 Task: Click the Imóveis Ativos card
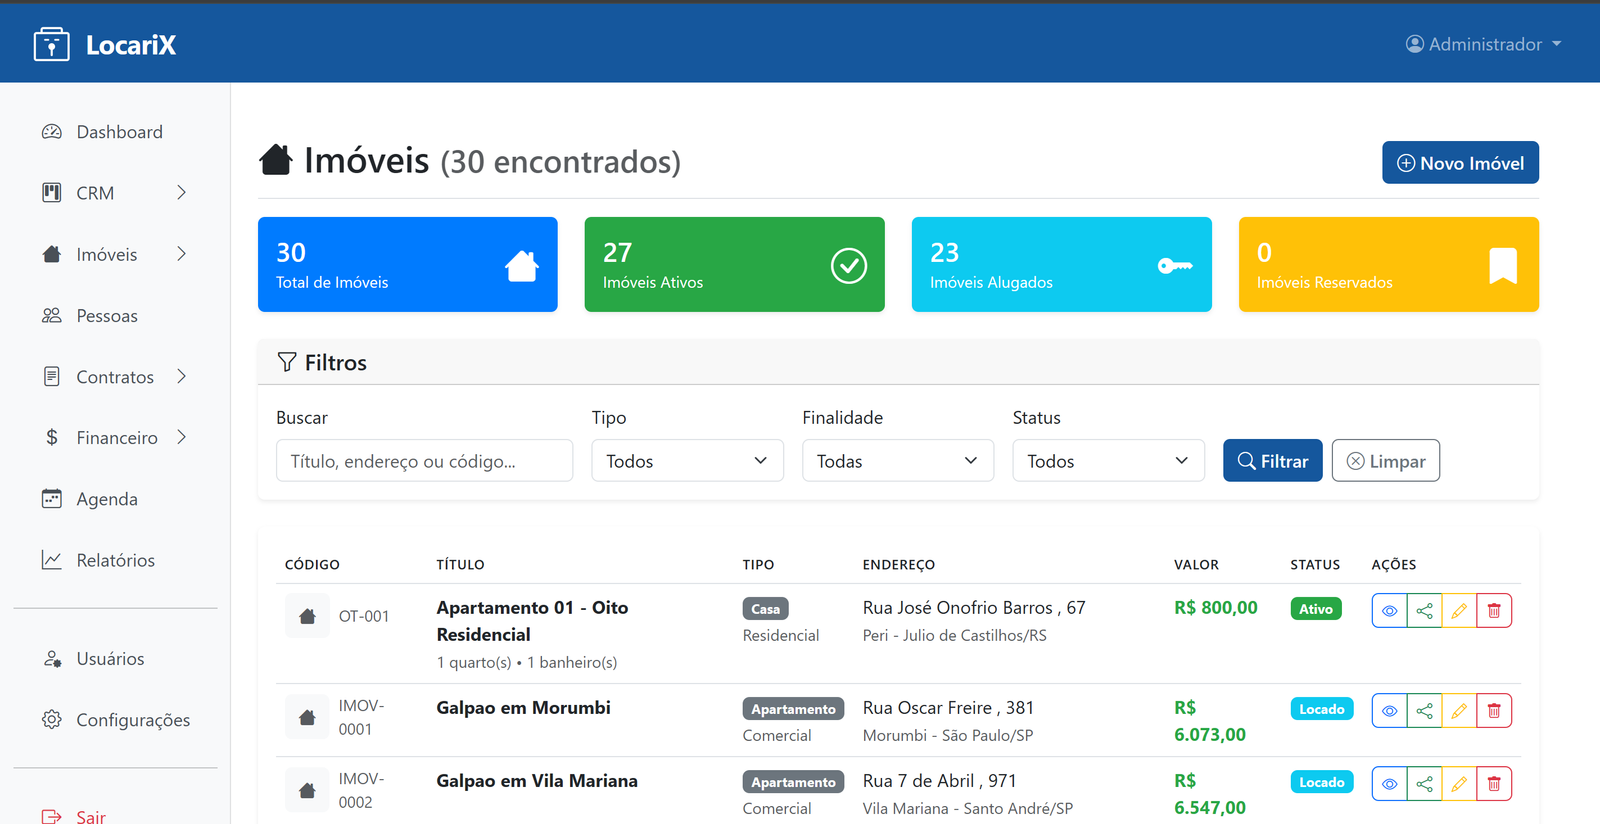tap(734, 264)
